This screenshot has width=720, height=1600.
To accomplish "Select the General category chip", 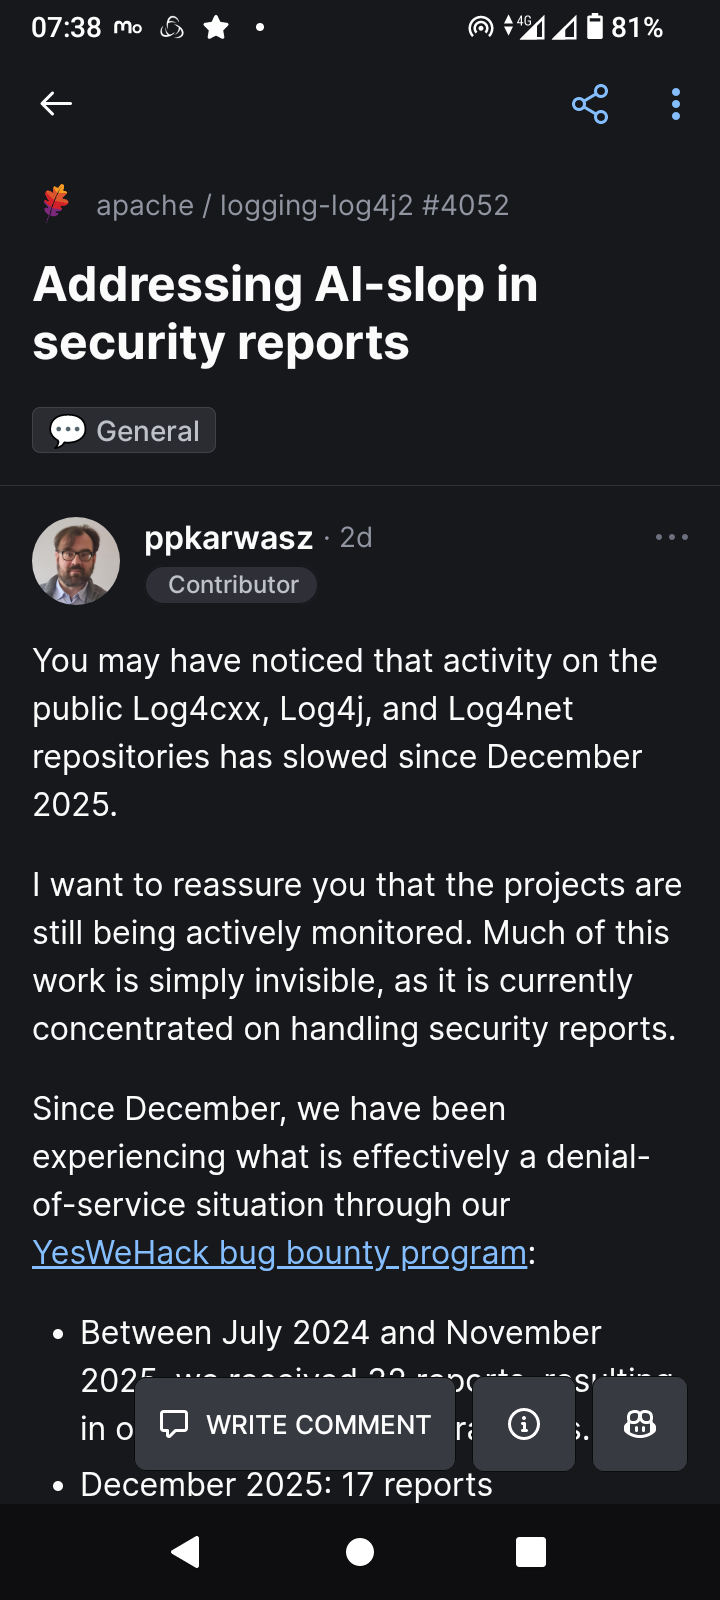I will click(x=124, y=430).
